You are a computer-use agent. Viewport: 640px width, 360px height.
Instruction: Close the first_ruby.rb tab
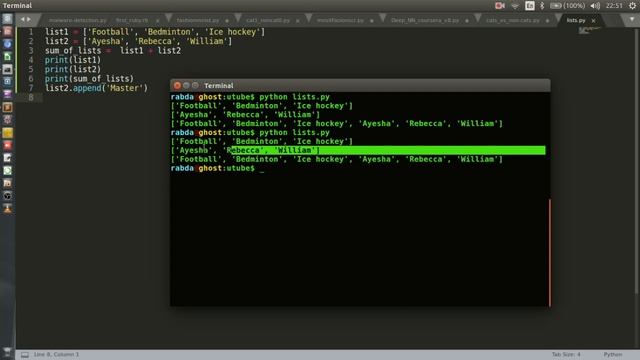click(x=157, y=20)
